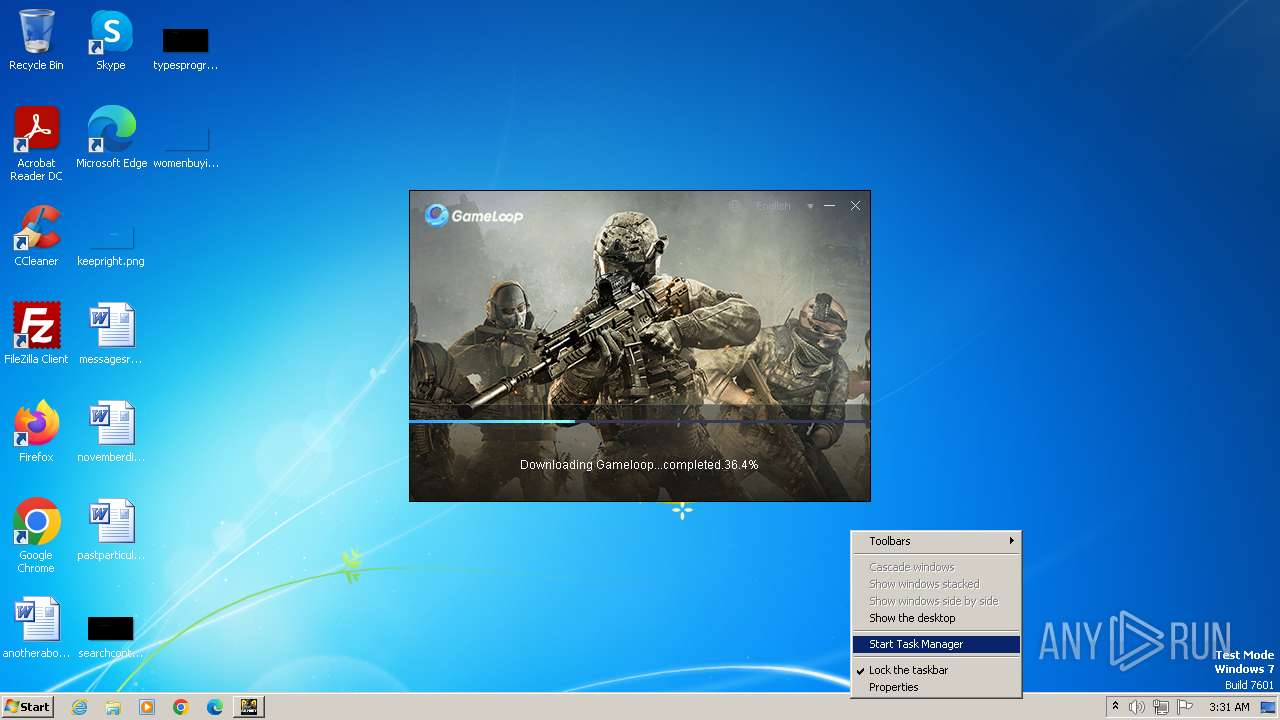Select the keepright.png file icon

click(x=110, y=245)
